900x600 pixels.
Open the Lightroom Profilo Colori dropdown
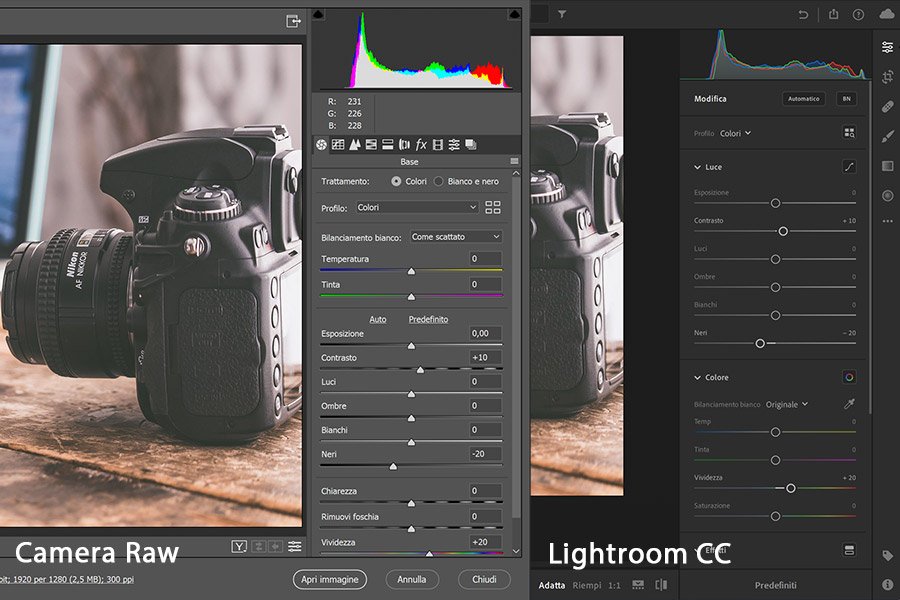735,133
